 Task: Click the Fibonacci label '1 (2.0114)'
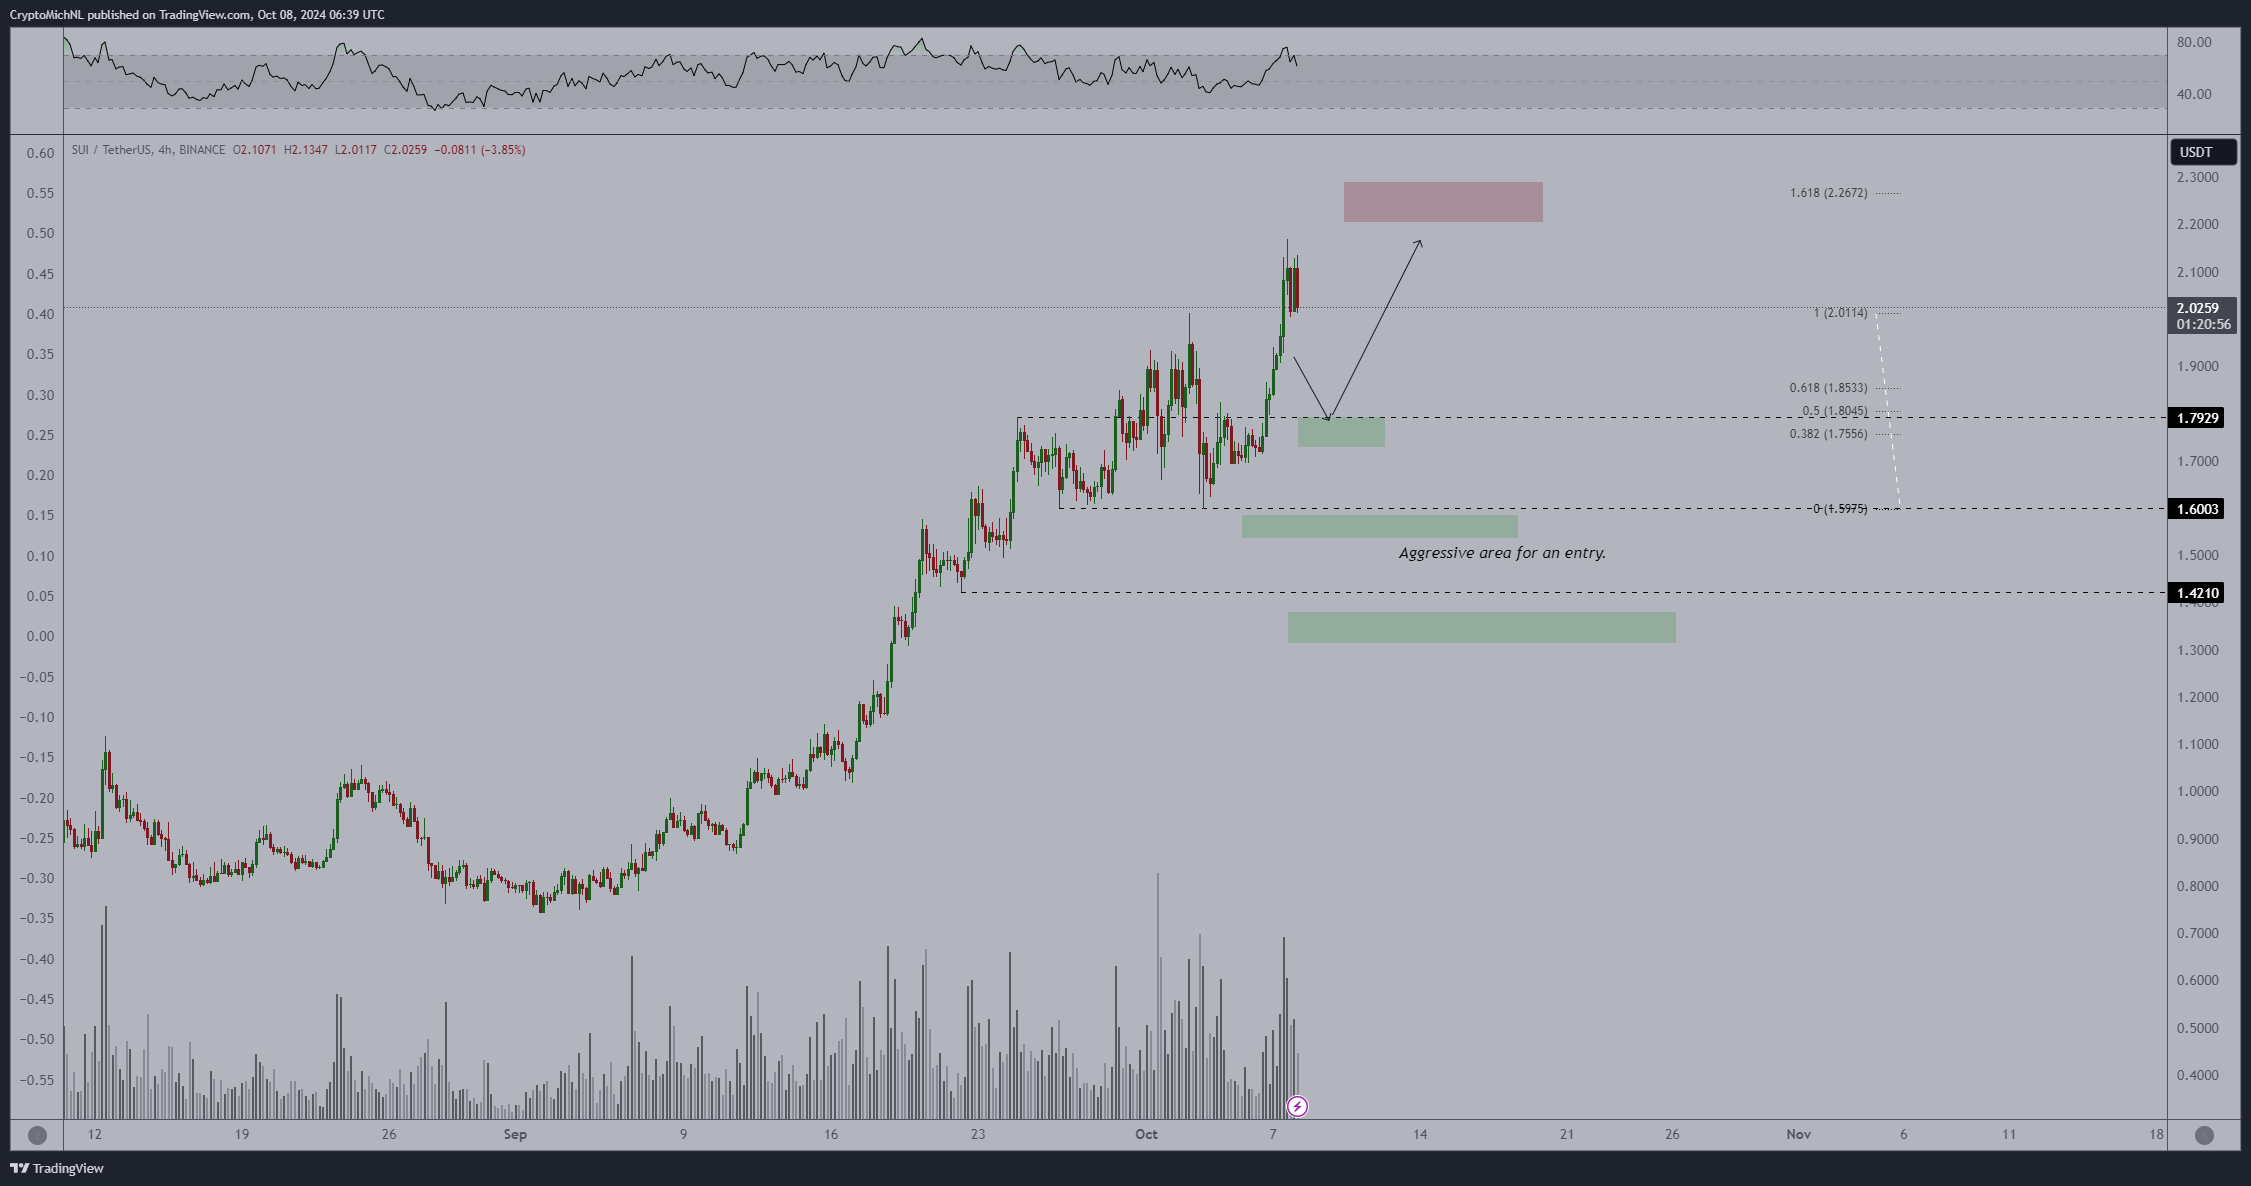[1840, 313]
